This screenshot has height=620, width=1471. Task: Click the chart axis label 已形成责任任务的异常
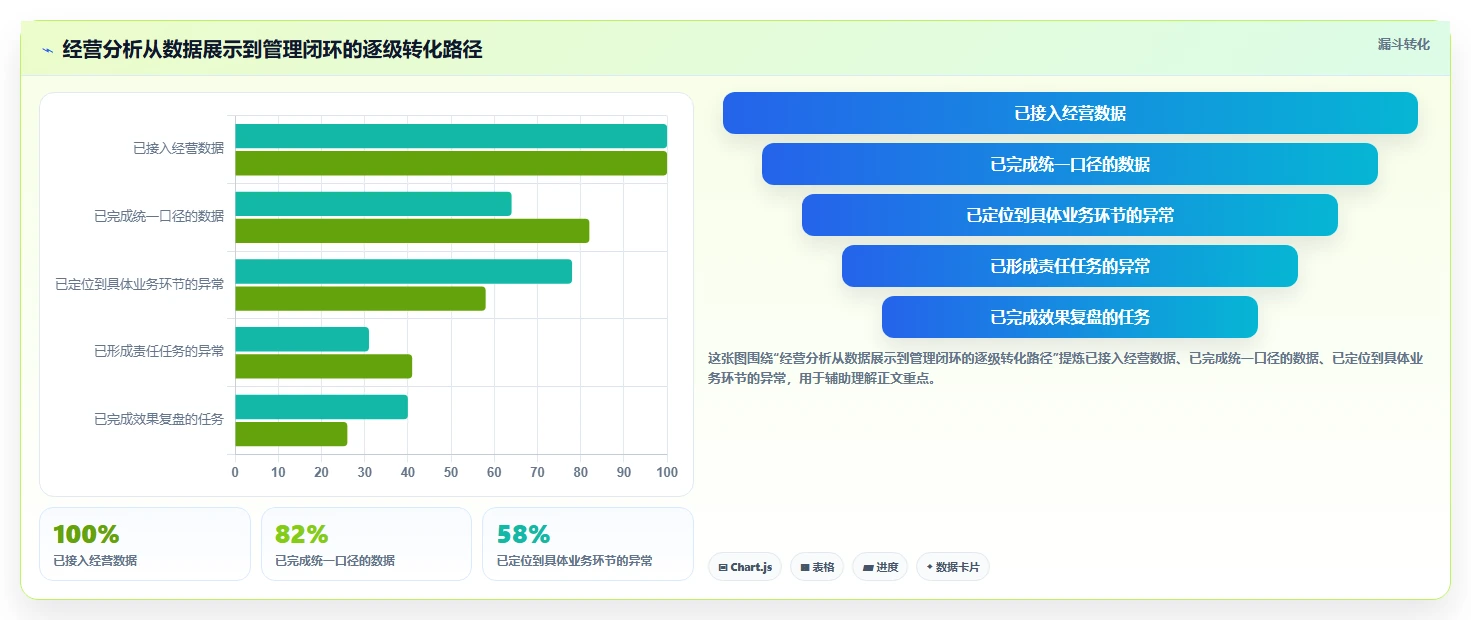click(x=159, y=351)
